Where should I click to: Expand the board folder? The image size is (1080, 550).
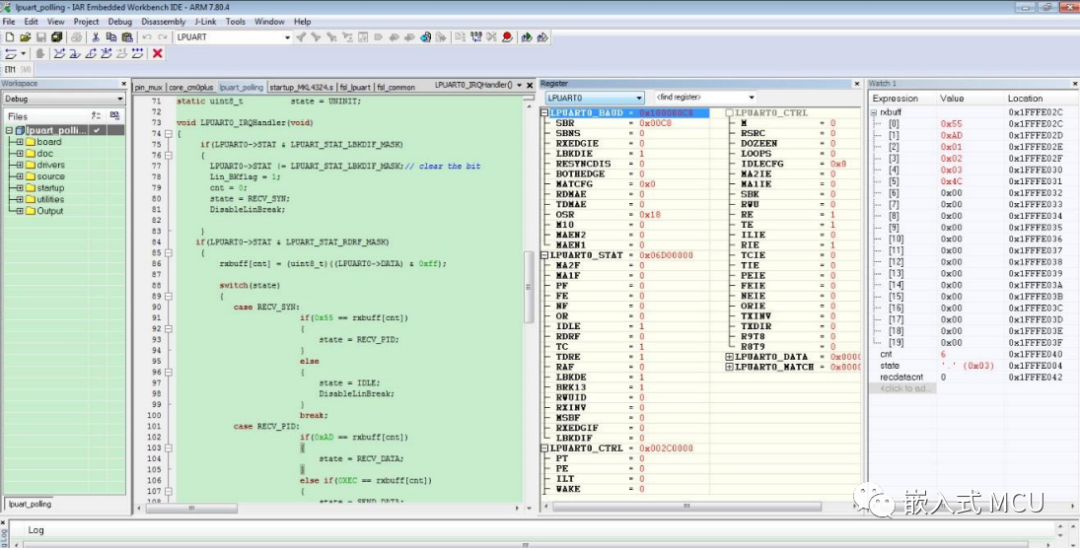(x=20, y=142)
